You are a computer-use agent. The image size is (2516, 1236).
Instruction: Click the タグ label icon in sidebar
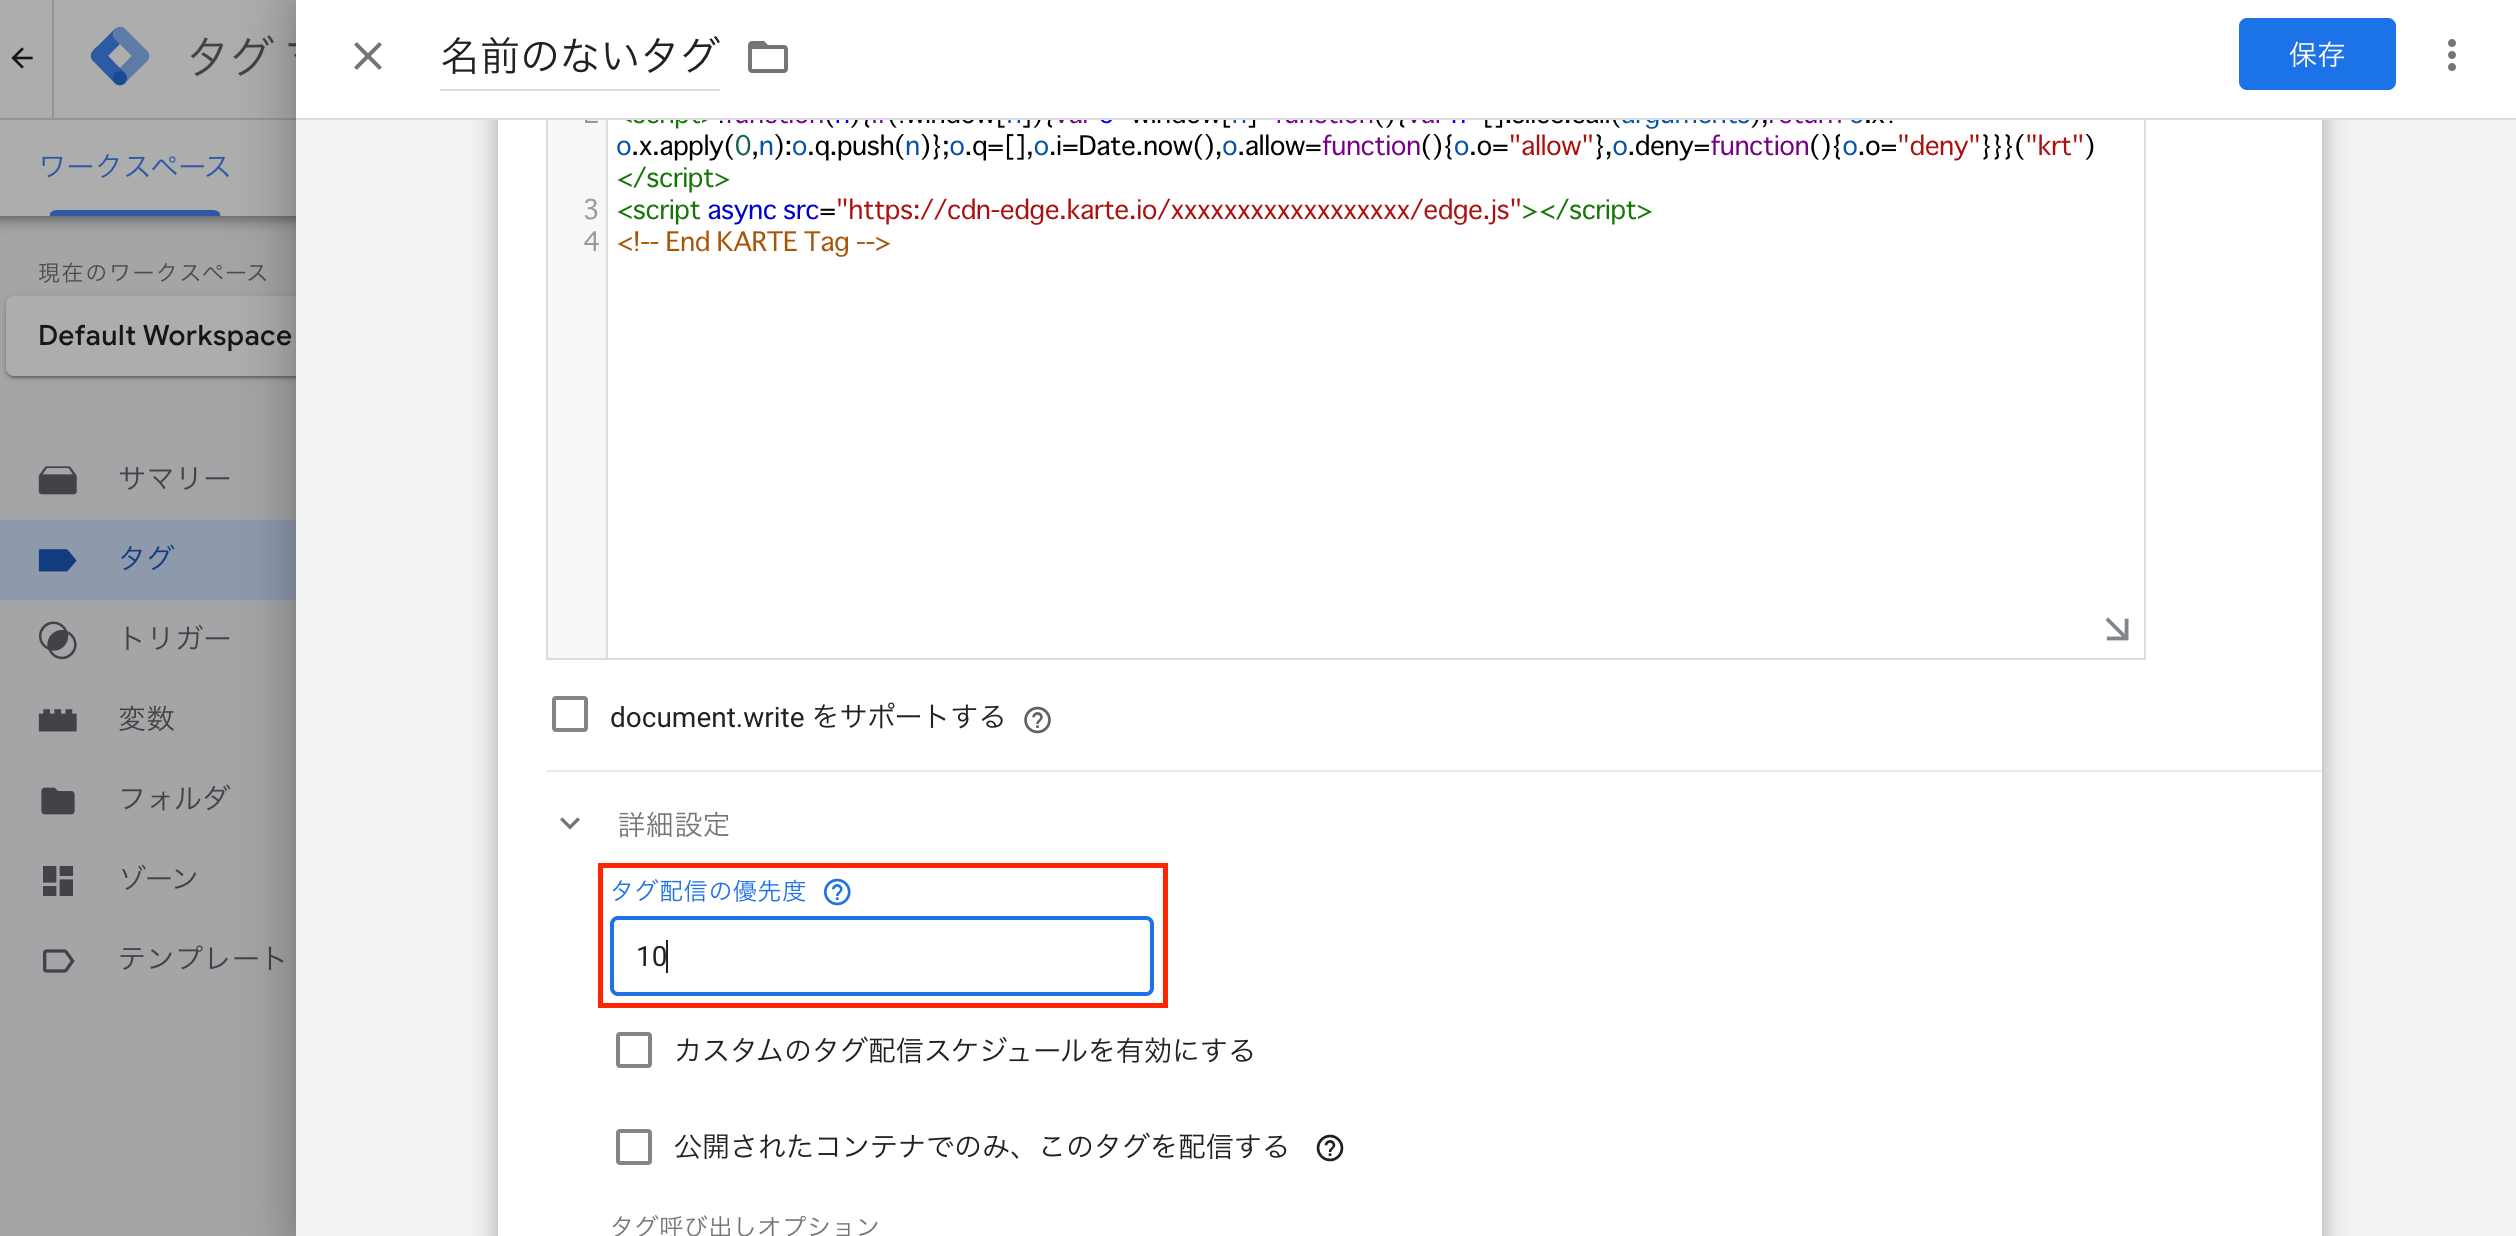58,560
